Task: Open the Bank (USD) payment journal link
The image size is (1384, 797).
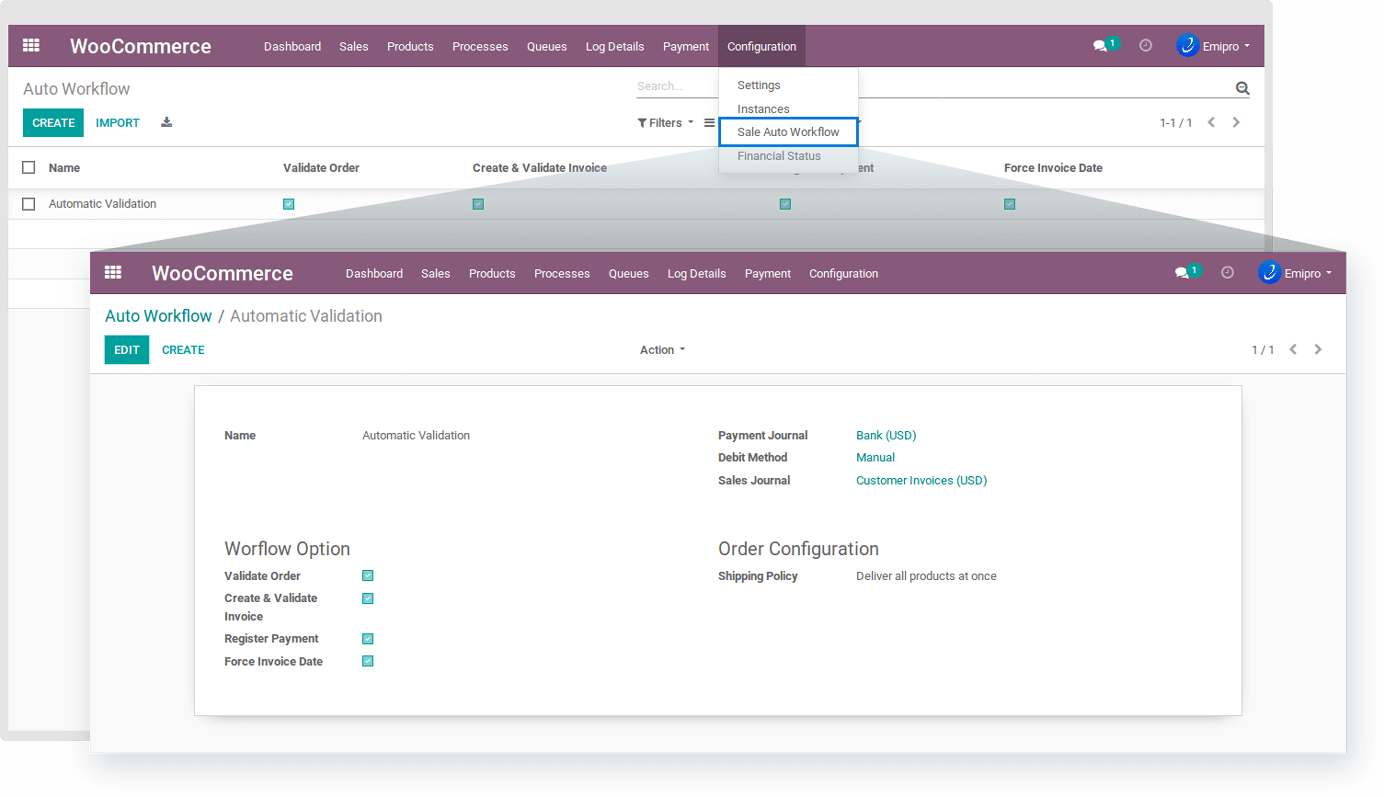Action: (x=886, y=435)
